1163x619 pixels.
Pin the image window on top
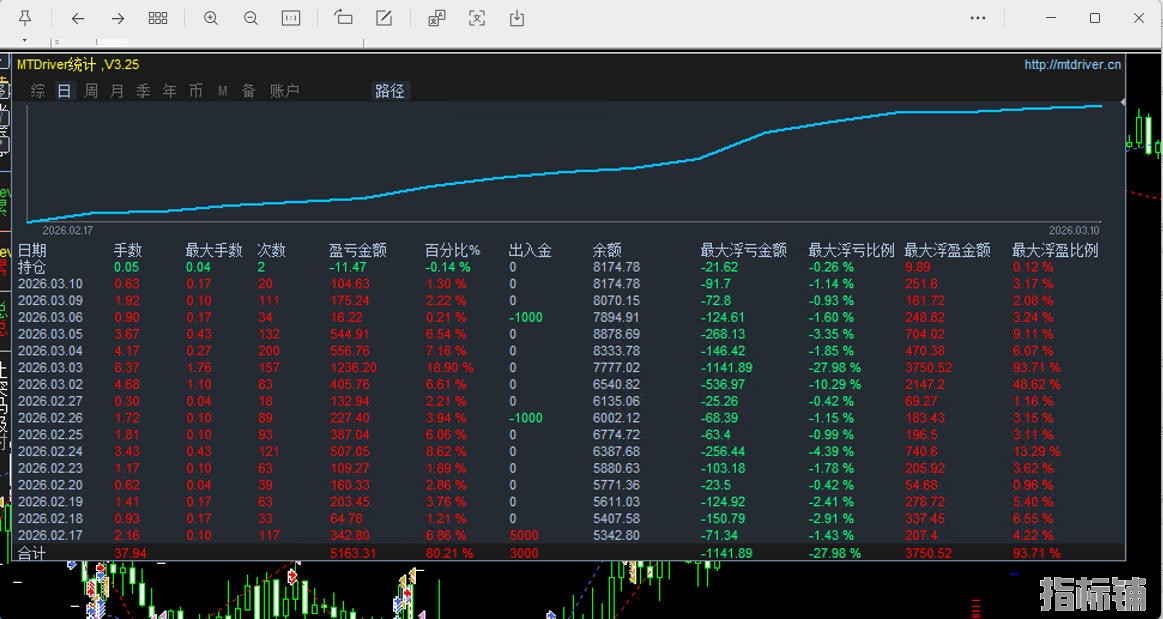(25, 18)
